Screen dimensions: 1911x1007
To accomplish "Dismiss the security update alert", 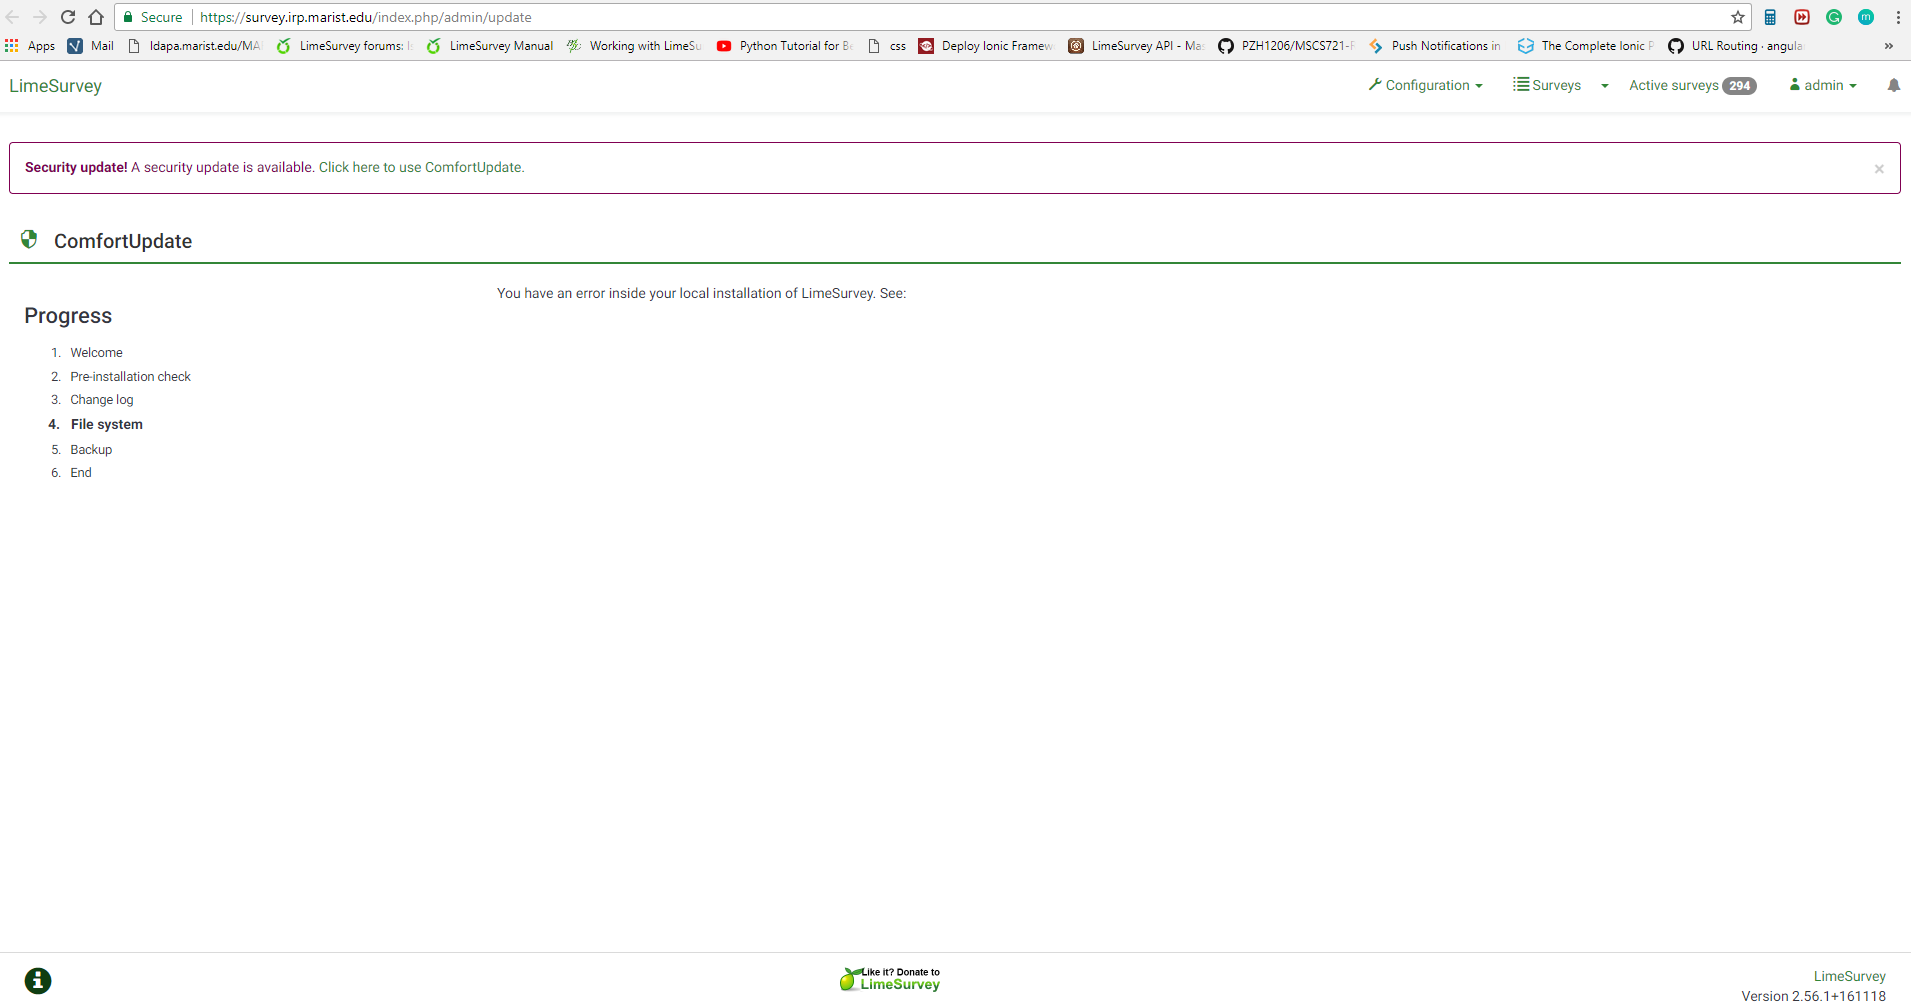I will click(1879, 169).
